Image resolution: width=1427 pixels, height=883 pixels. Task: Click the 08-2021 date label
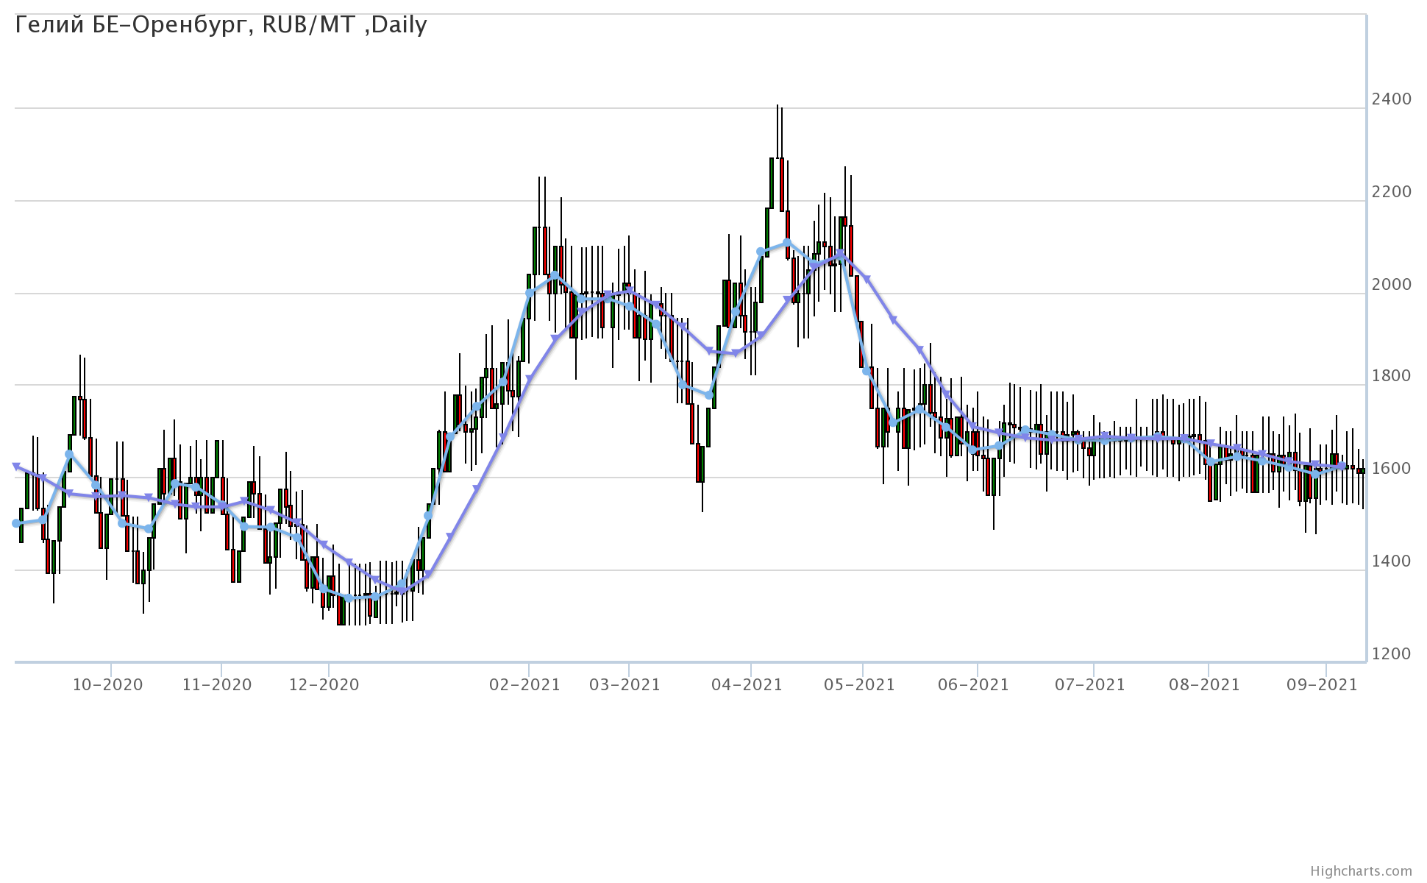coord(1205,685)
